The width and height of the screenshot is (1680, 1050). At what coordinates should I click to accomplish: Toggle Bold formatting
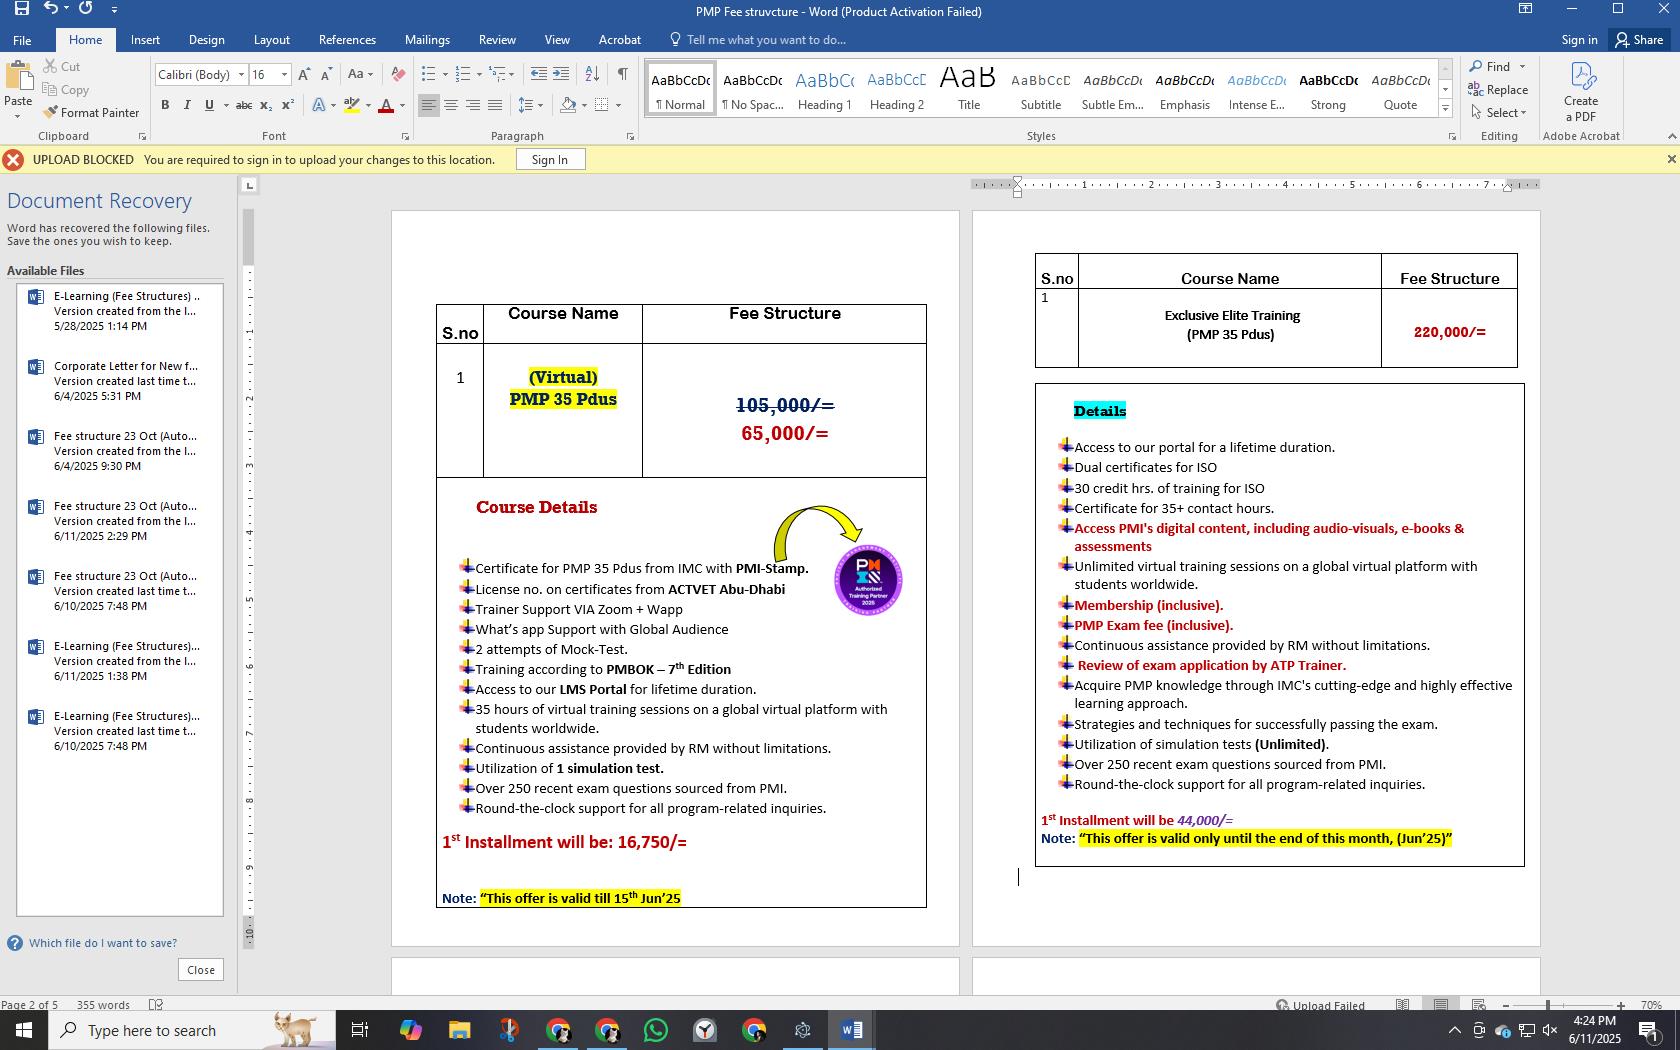165,105
